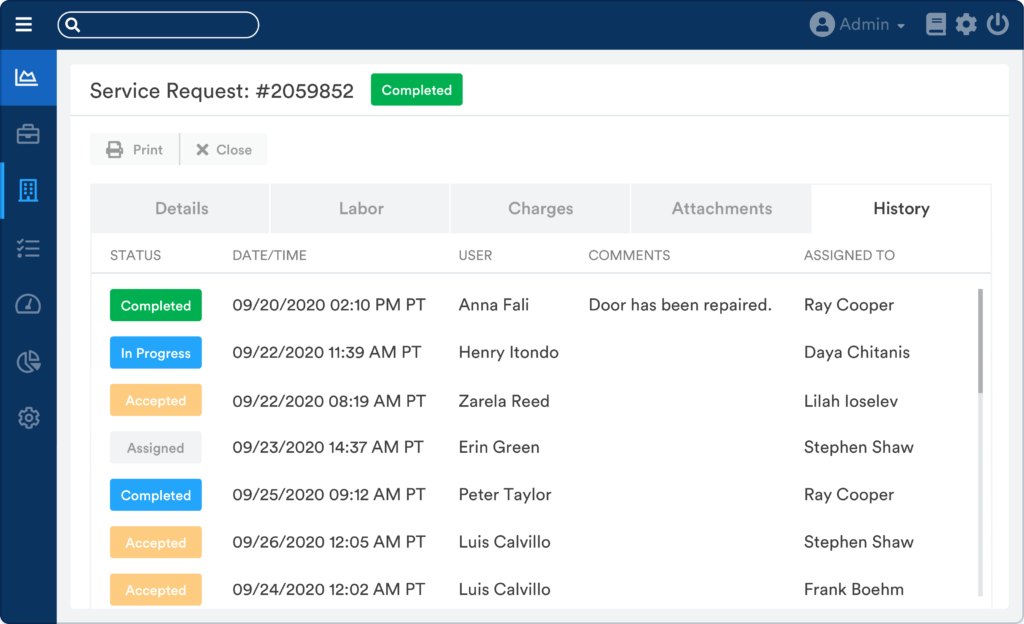This screenshot has width=1024, height=624.
Task: Click the Completed badge beside request title
Action: pyautogui.click(x=417, y=90)
